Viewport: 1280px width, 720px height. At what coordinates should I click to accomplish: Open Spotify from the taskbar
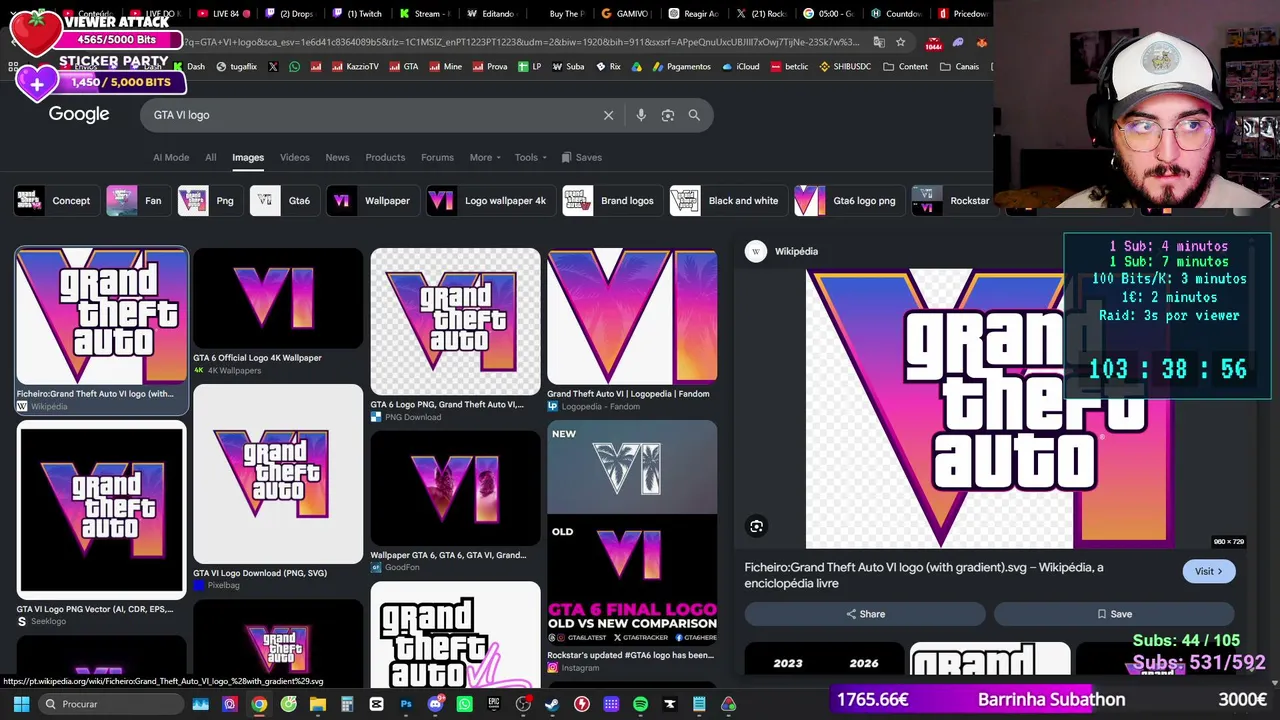640,704
